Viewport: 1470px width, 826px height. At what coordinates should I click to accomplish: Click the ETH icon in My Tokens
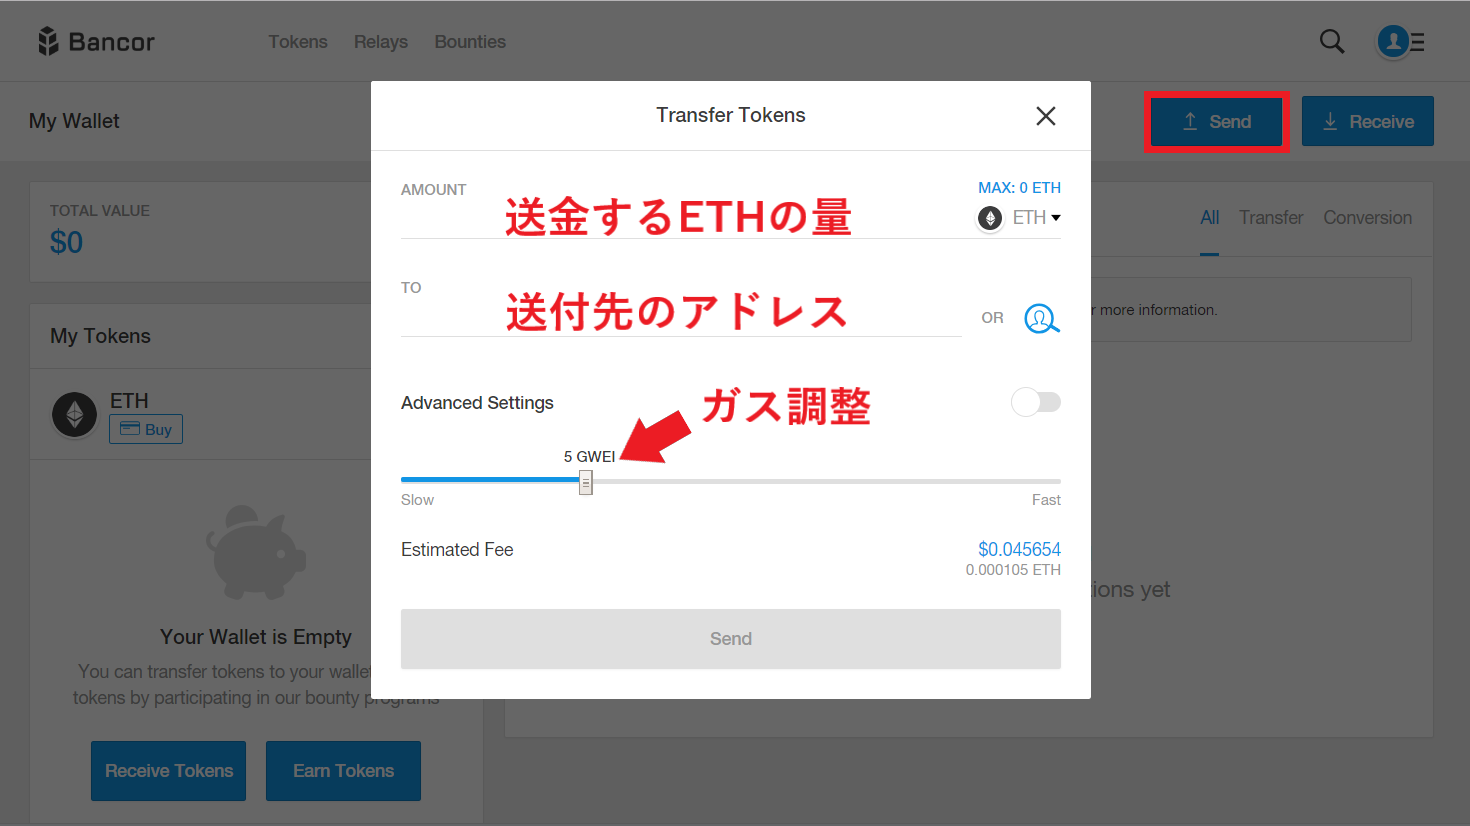75,414
